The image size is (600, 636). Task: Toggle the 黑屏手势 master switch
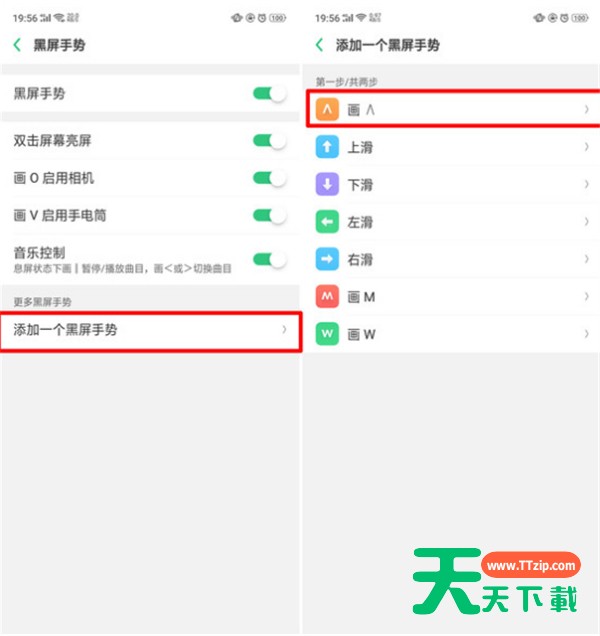[x=270, y=94]
